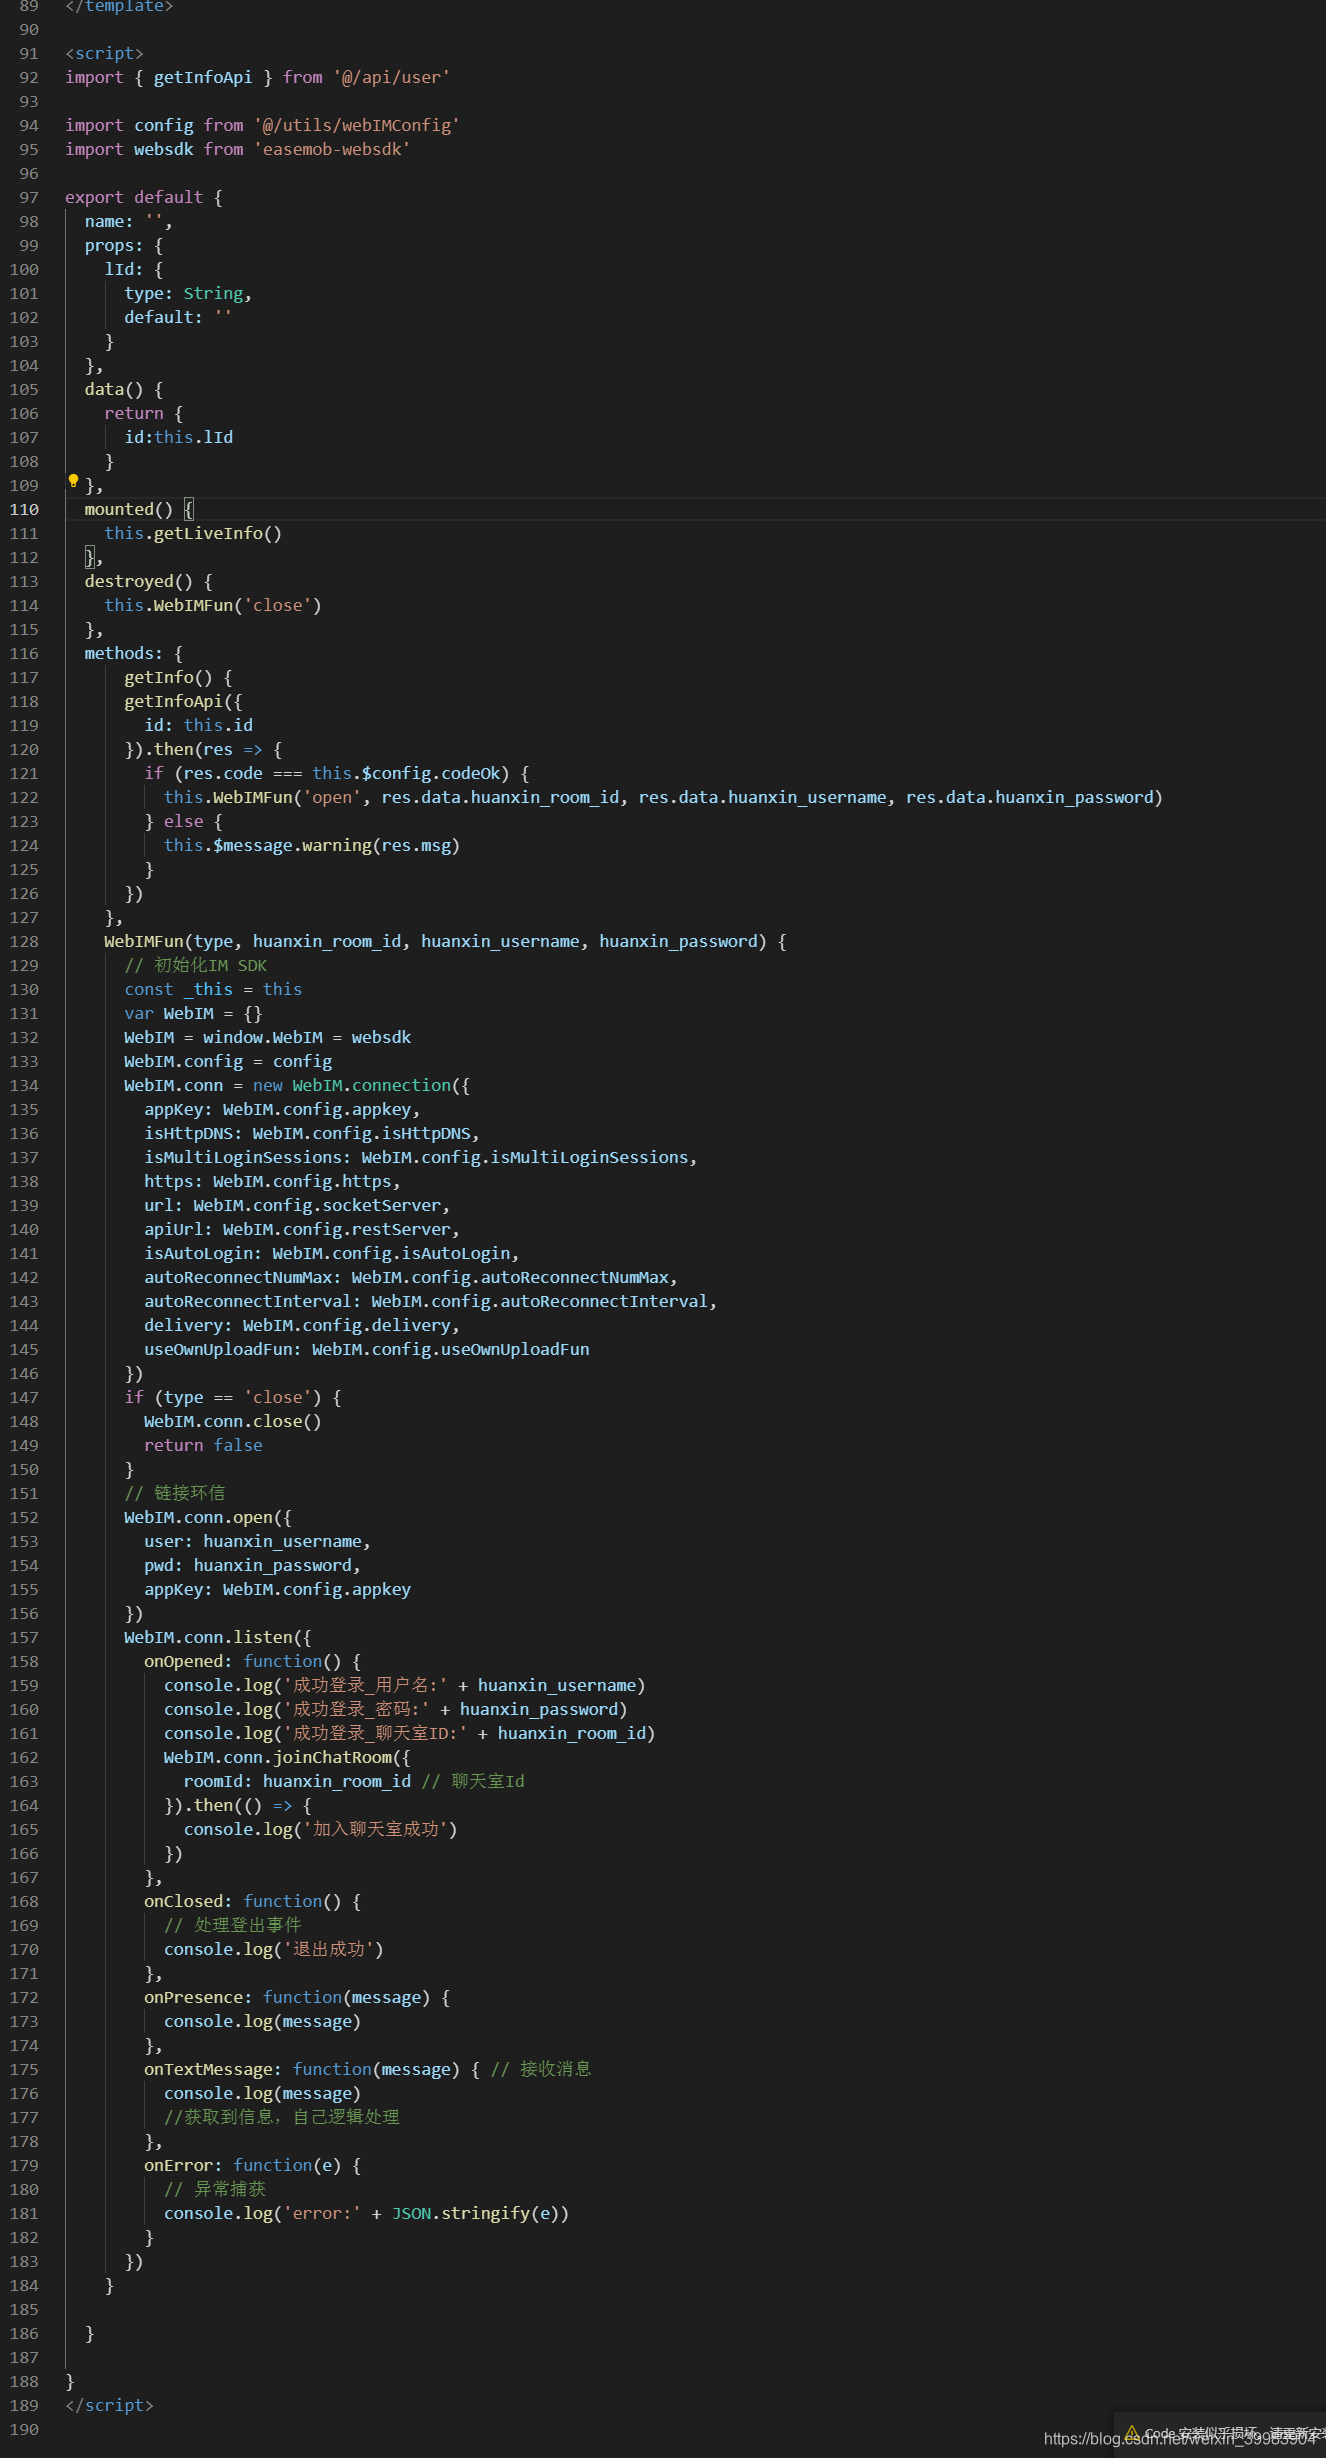Viewport: 1326px width, 2458px height.
Task: Click 'useOwnUploadFun:' option key
Action: point(223,1349)
